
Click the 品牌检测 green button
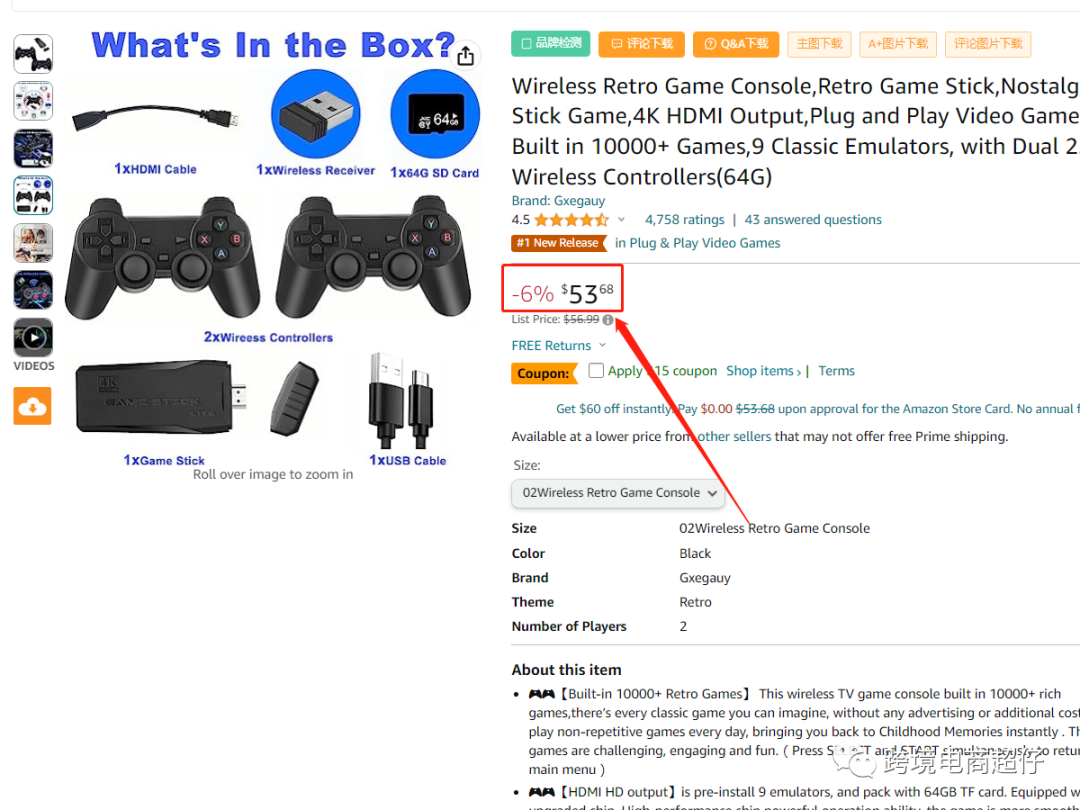coord(550,43)
